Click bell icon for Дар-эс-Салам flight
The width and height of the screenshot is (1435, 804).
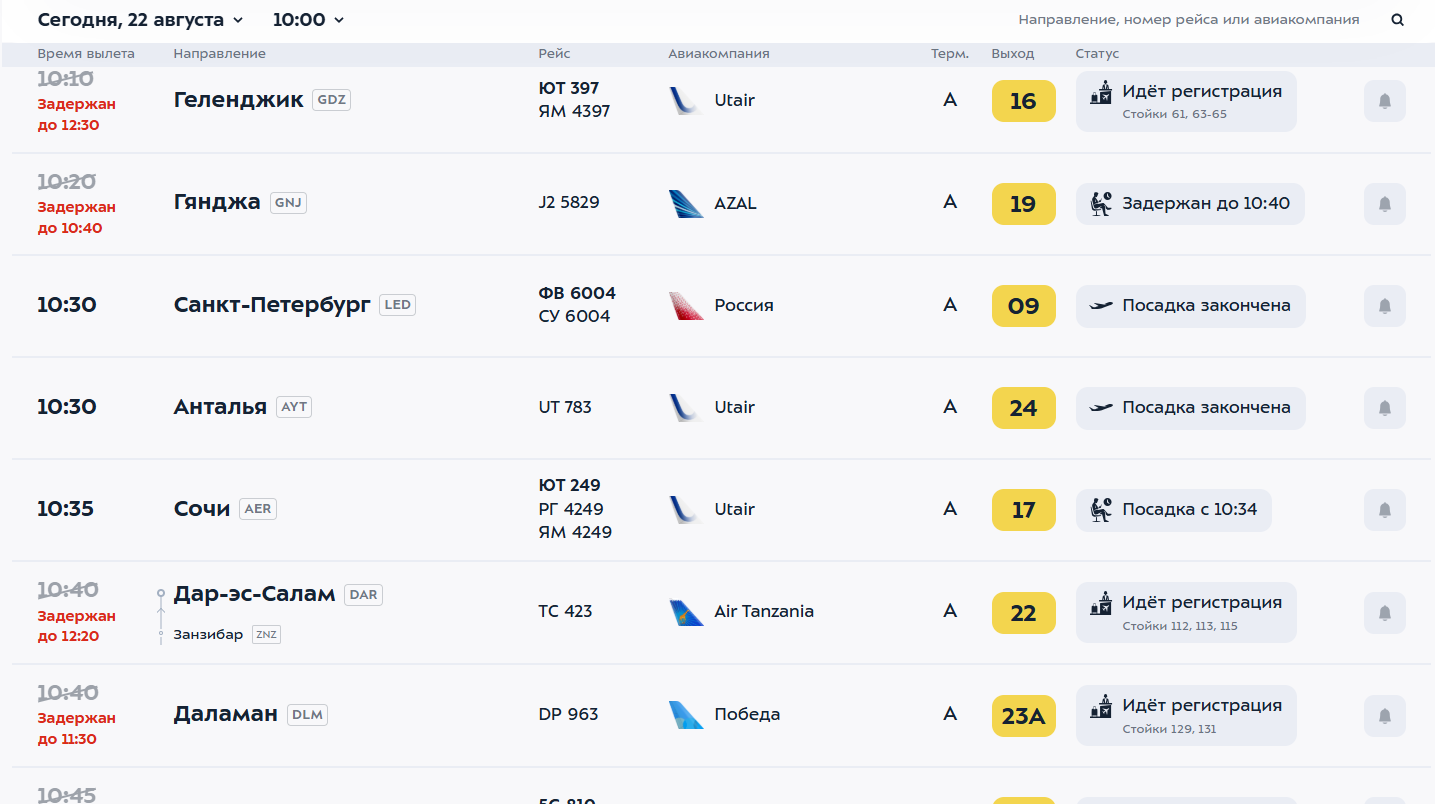point(1385,613)
